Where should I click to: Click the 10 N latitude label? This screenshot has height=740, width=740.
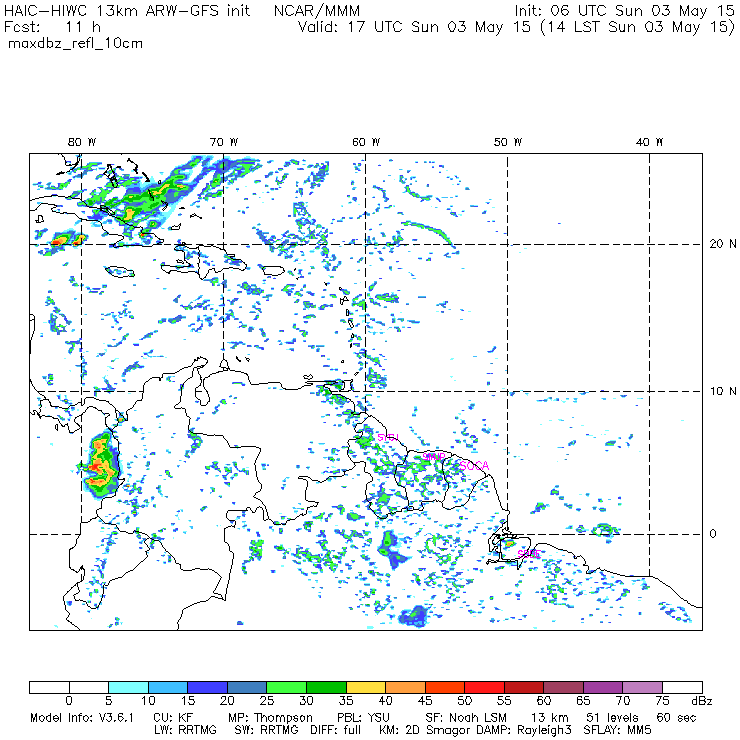(723, 391)
